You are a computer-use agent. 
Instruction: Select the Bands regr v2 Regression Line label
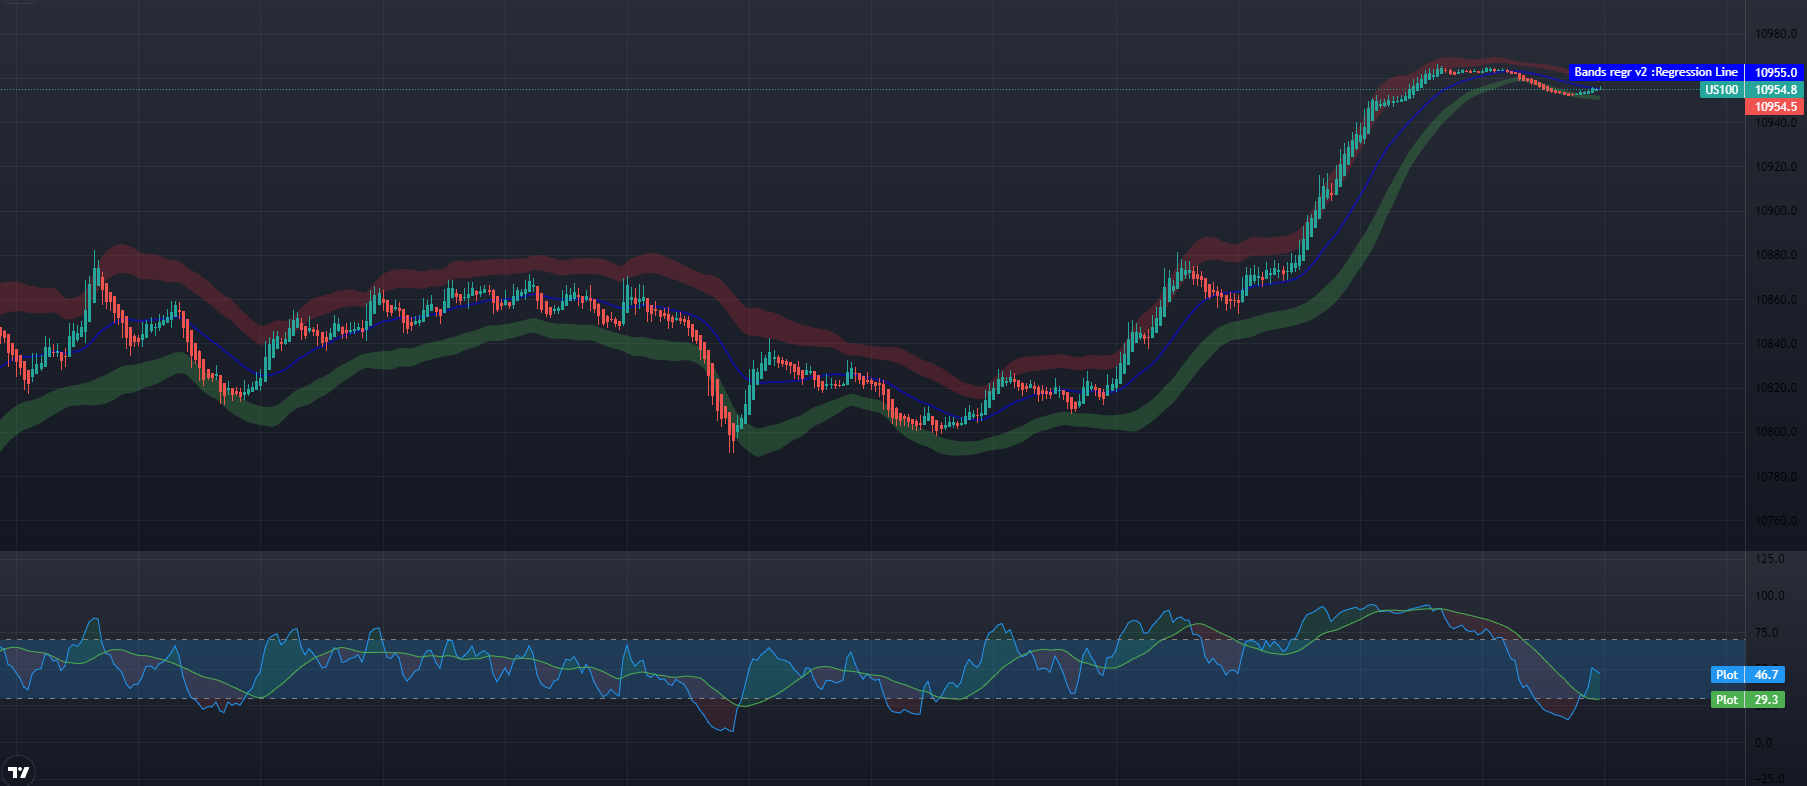tap(1656, 72)
